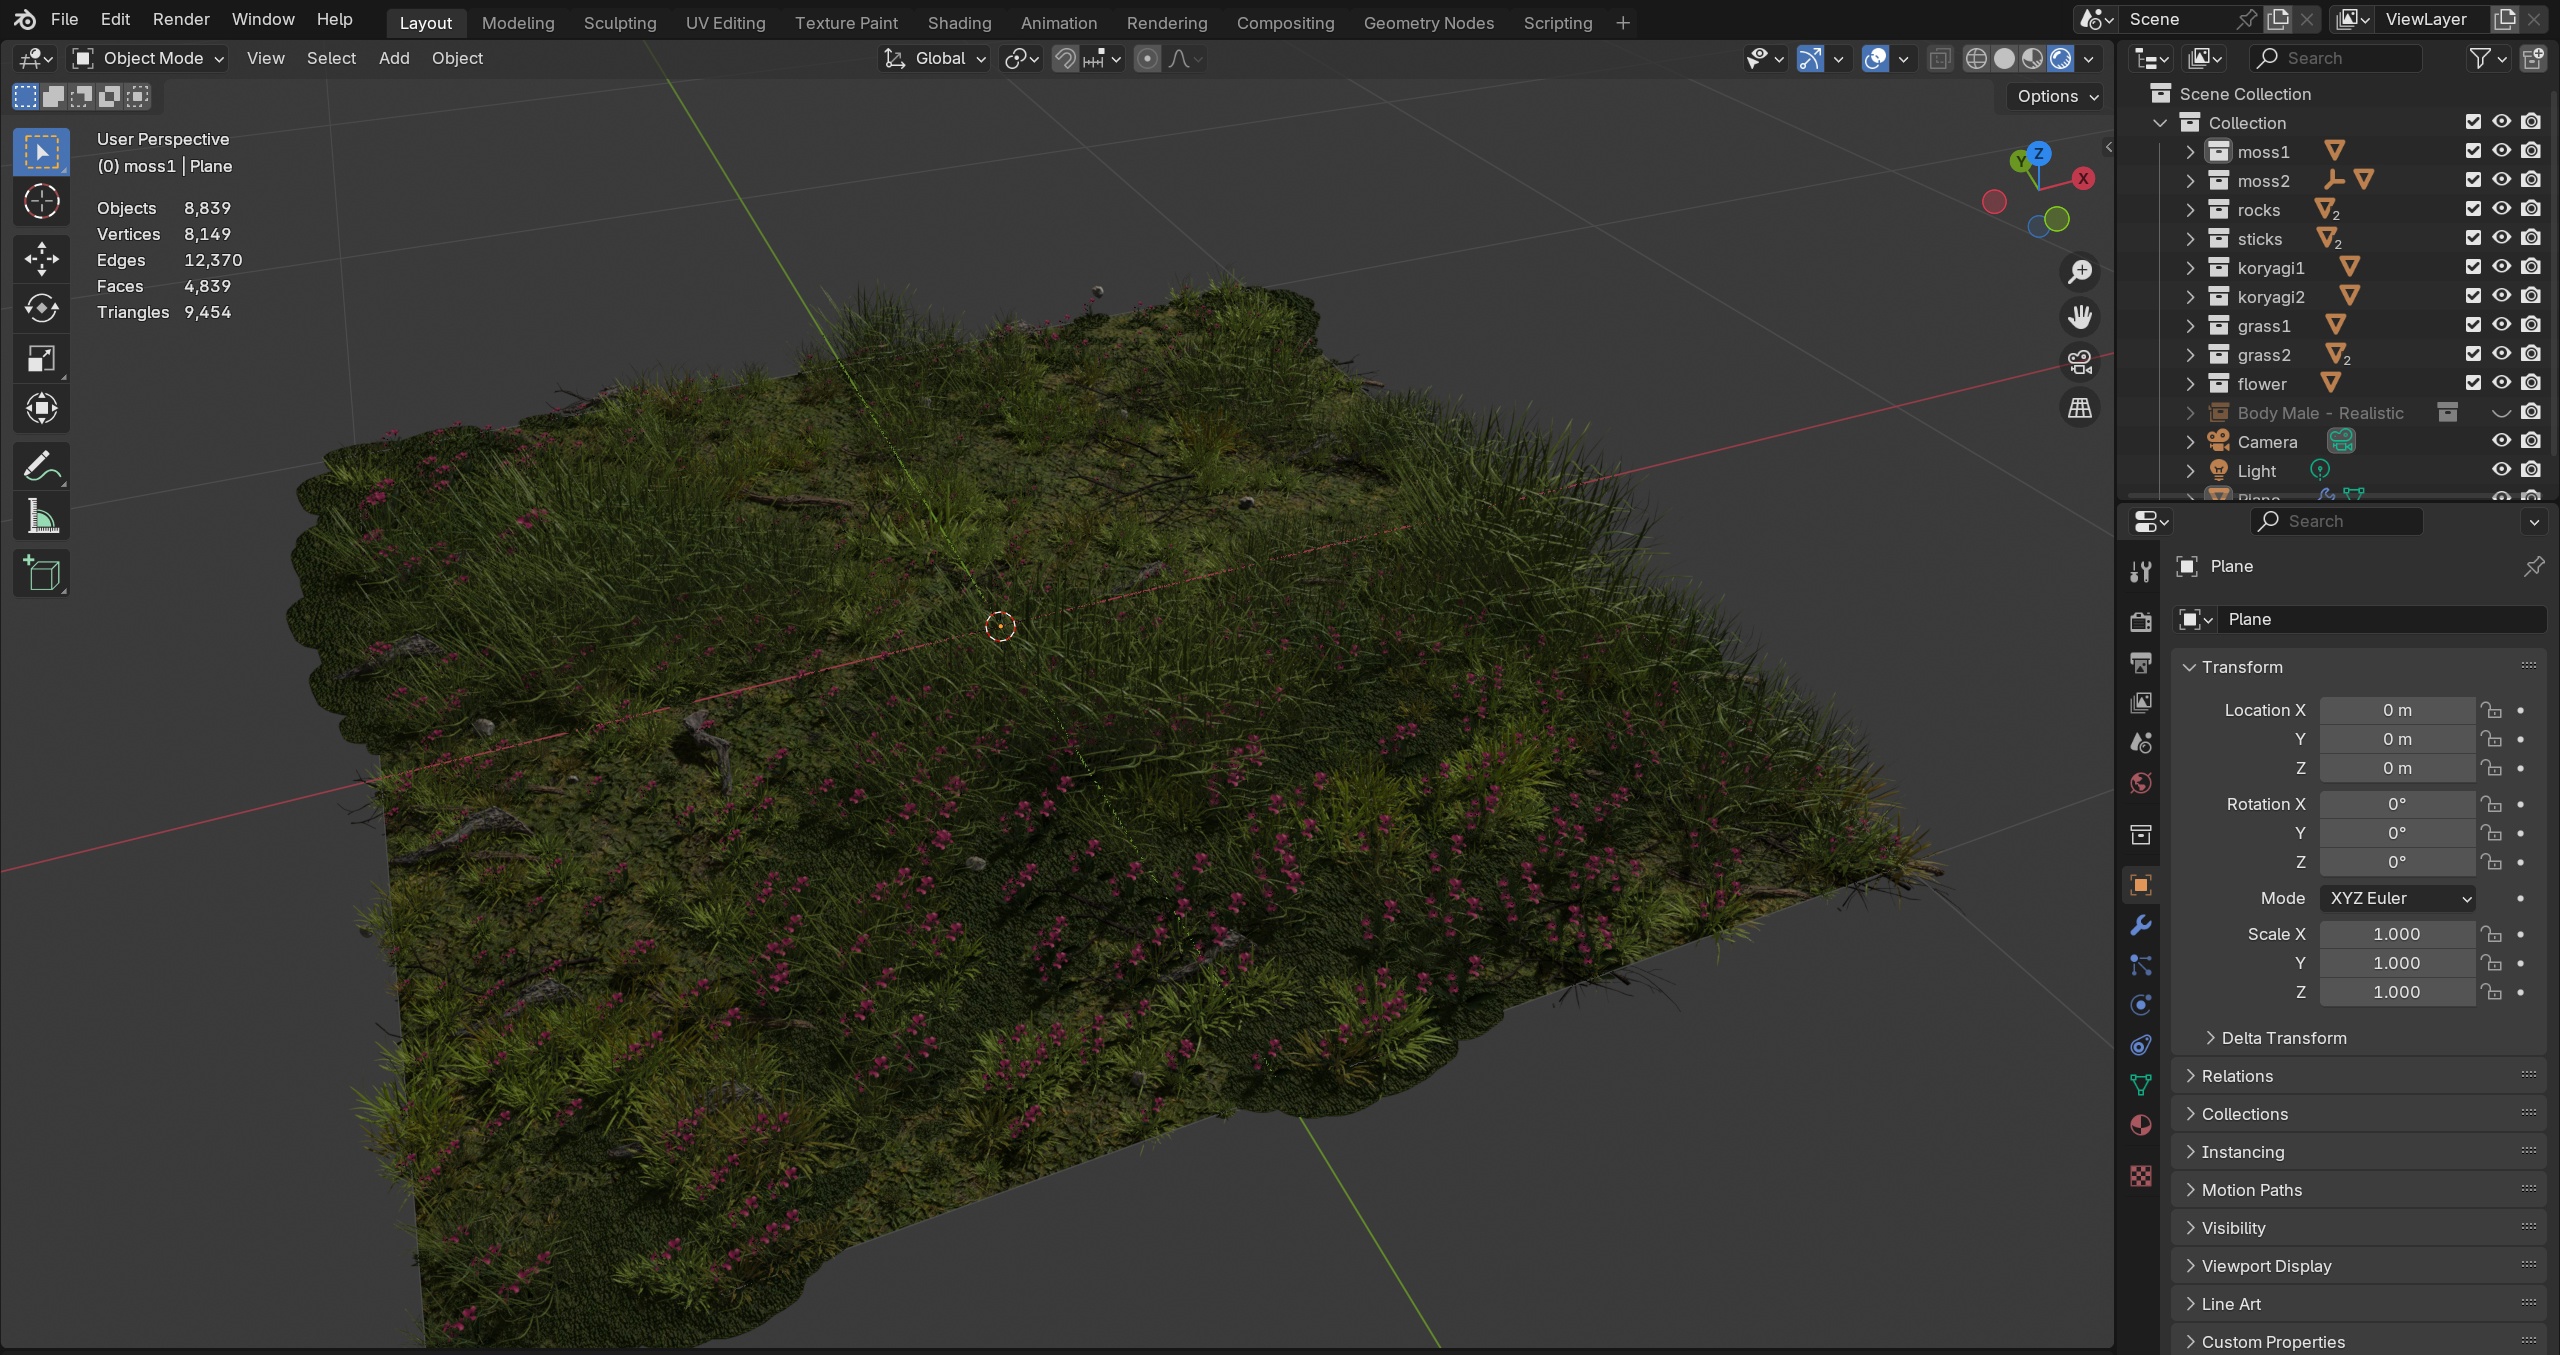Open the Texture properties tab
This screenshot has width=2560, height=1355.
2140,1176
